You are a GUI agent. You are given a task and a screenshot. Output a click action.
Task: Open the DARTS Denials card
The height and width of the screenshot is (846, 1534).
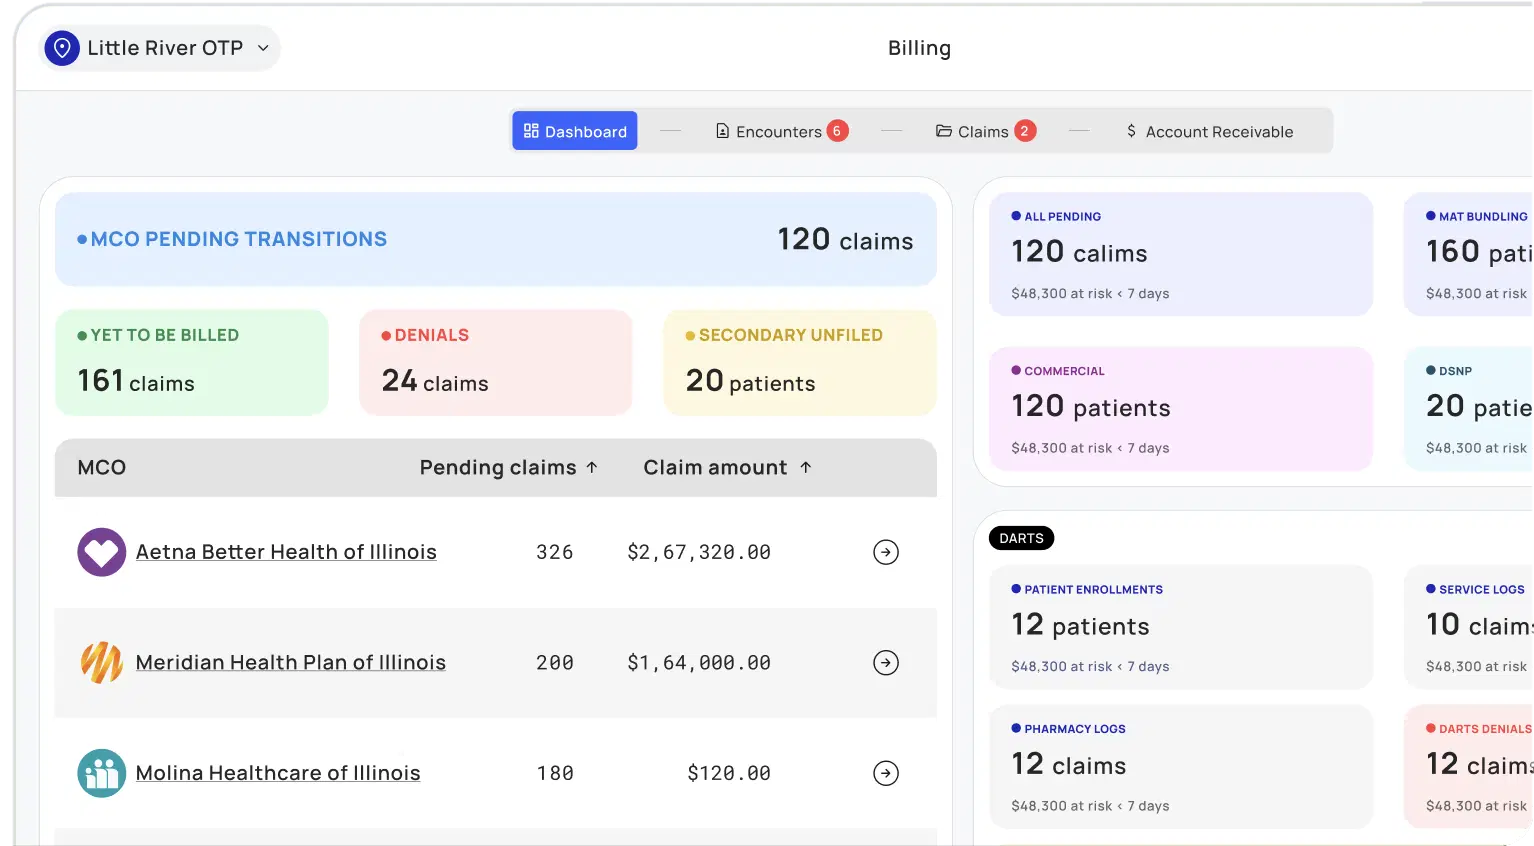tap(1468, 767)
